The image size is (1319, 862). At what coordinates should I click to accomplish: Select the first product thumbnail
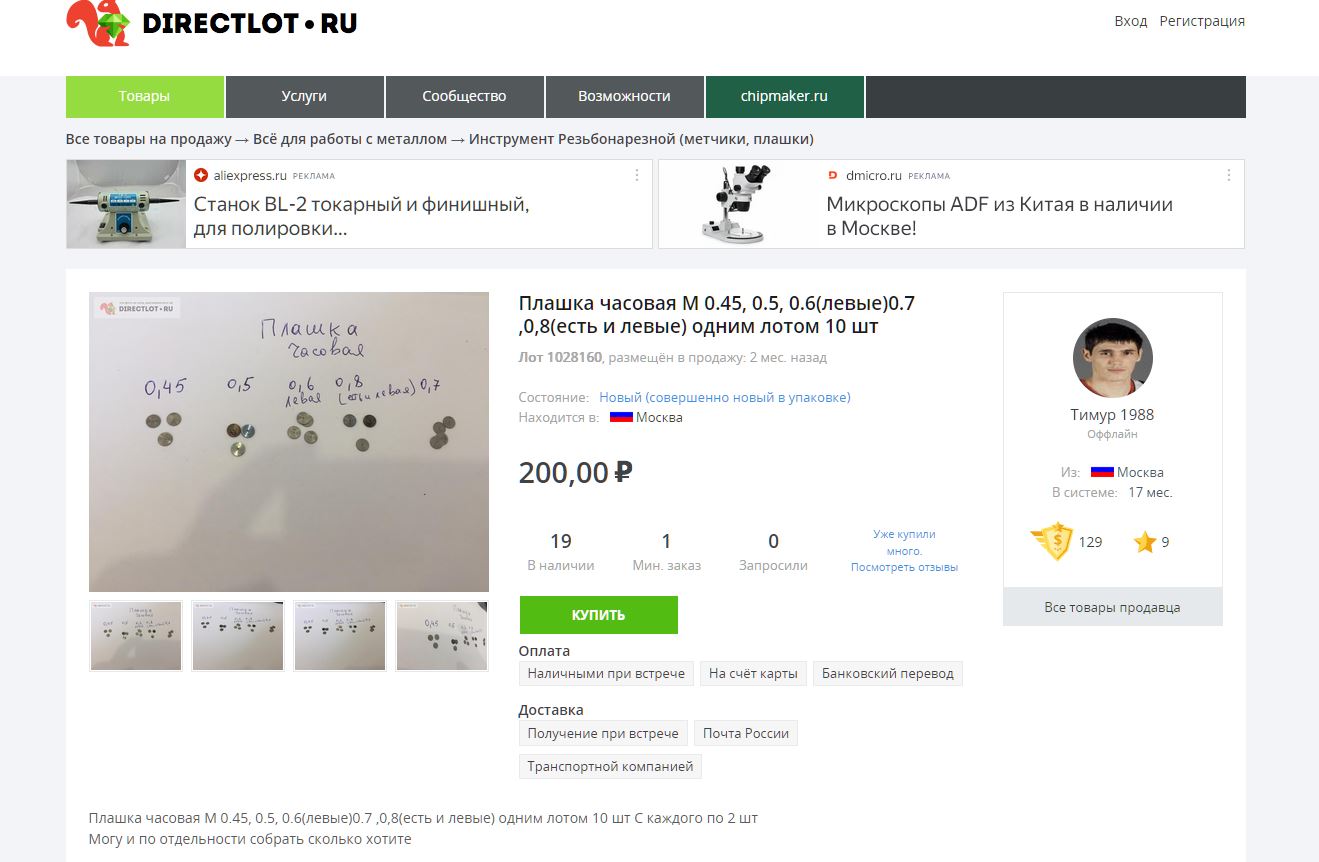pos(136,636)
